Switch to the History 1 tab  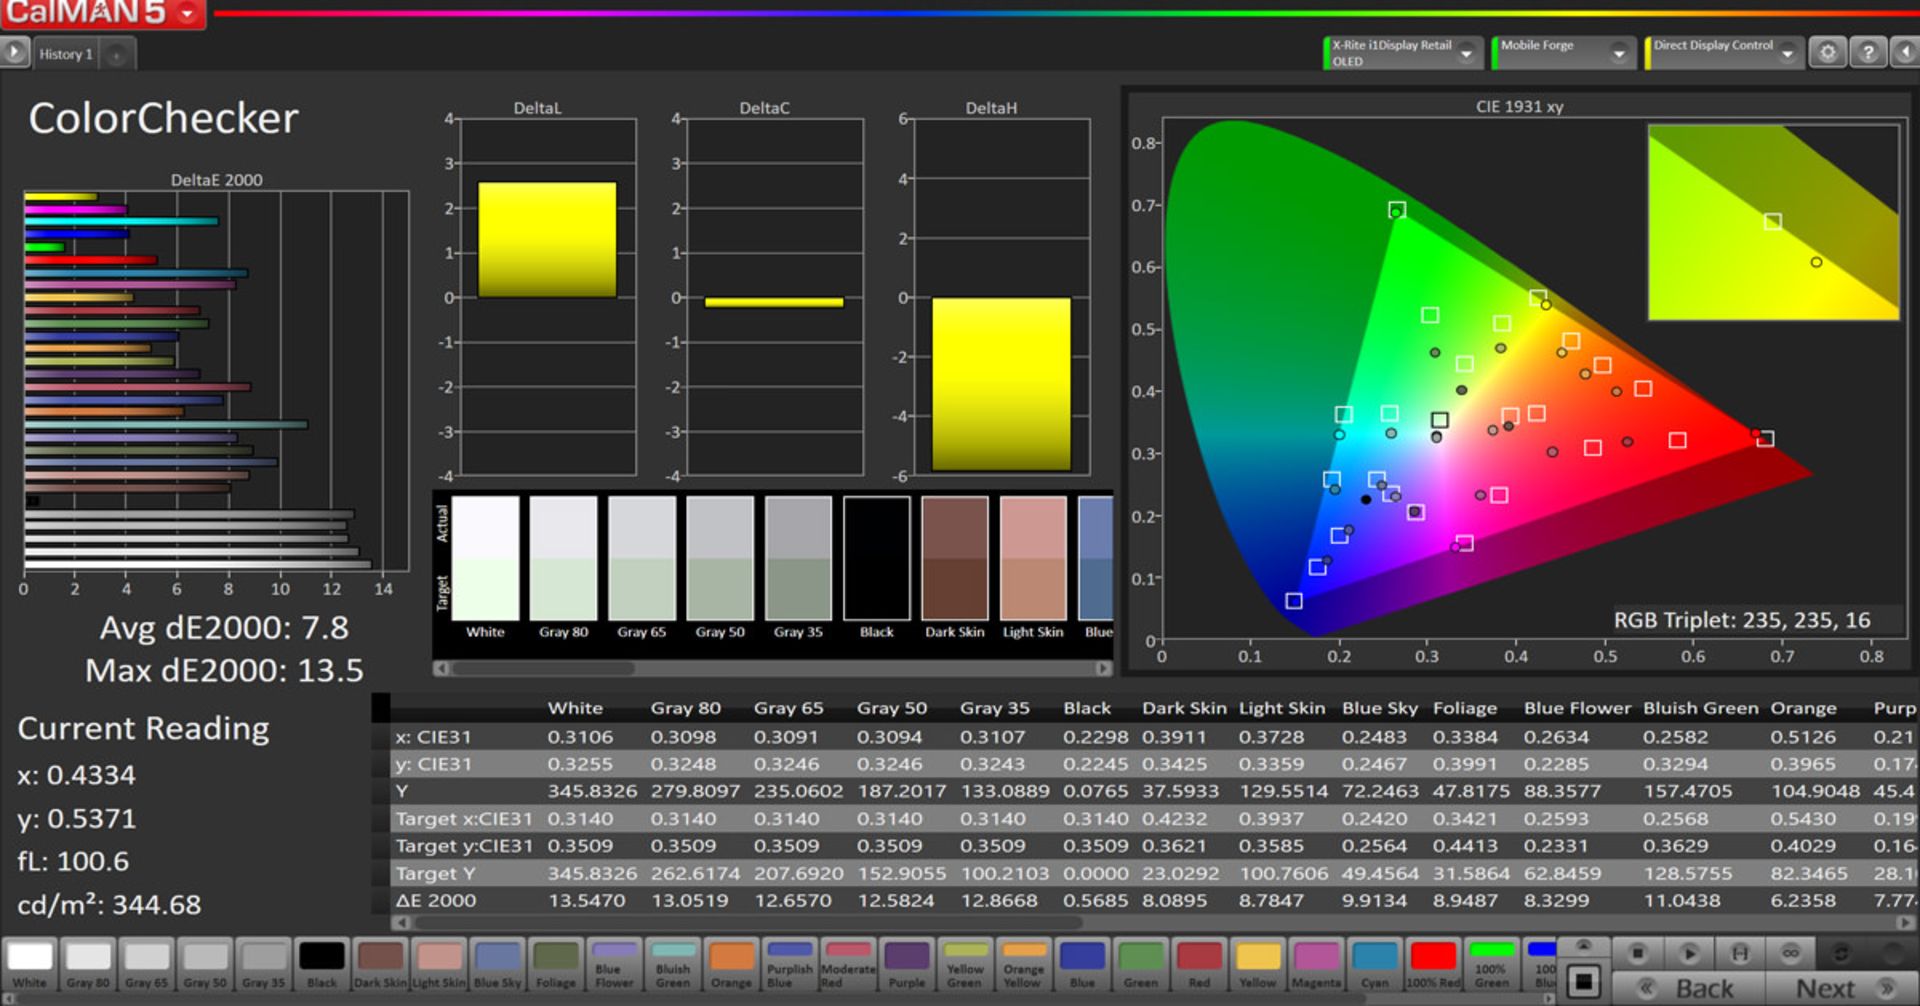click(66, 54)
